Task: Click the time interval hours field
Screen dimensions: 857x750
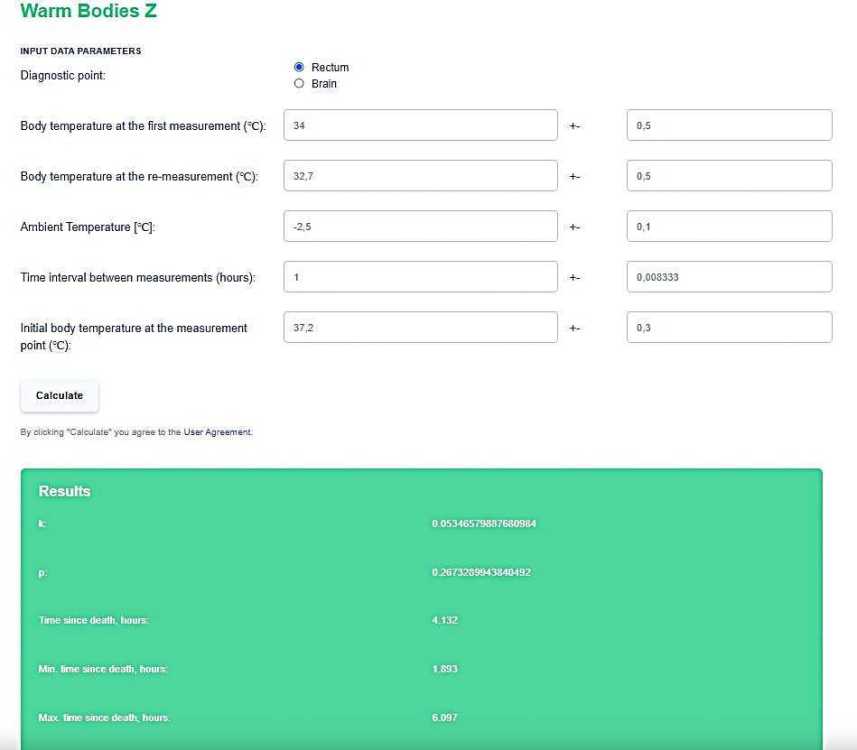Action: pos(420,277)
